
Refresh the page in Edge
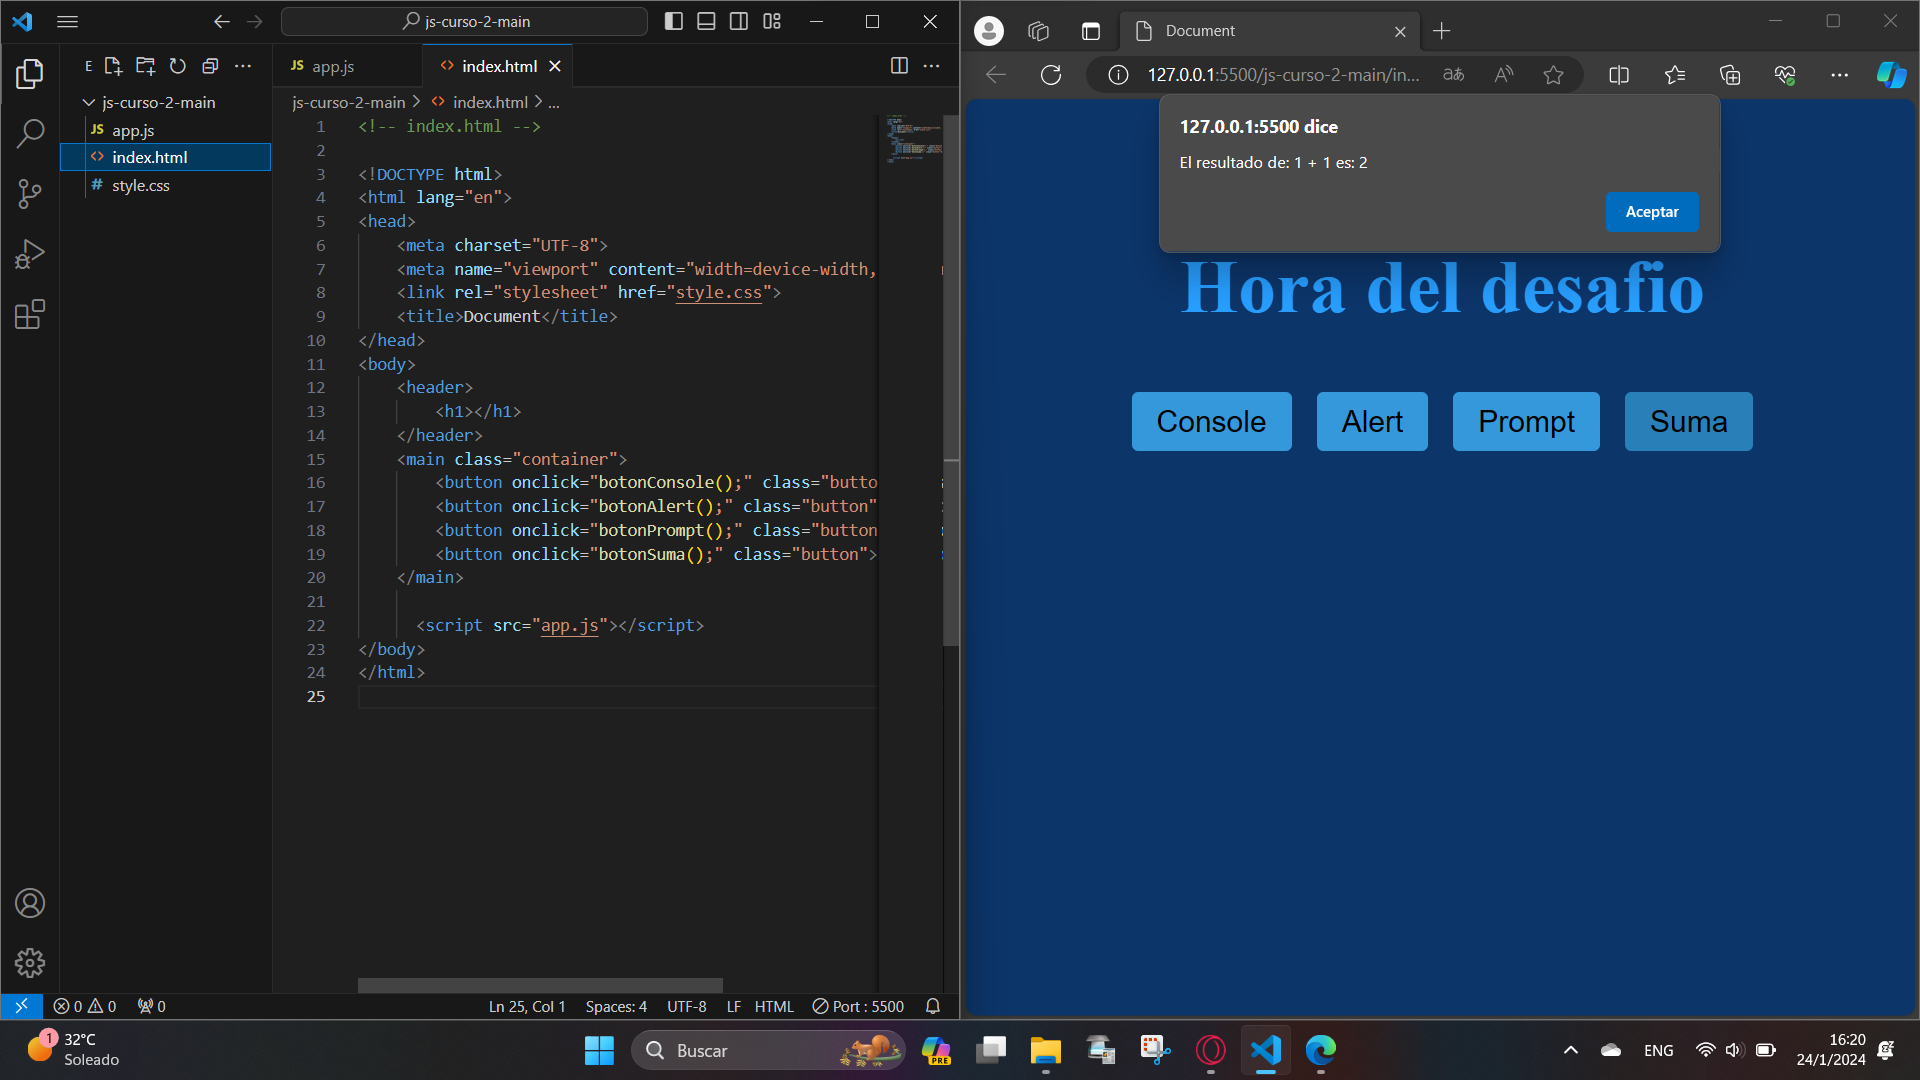(1051, 75)
